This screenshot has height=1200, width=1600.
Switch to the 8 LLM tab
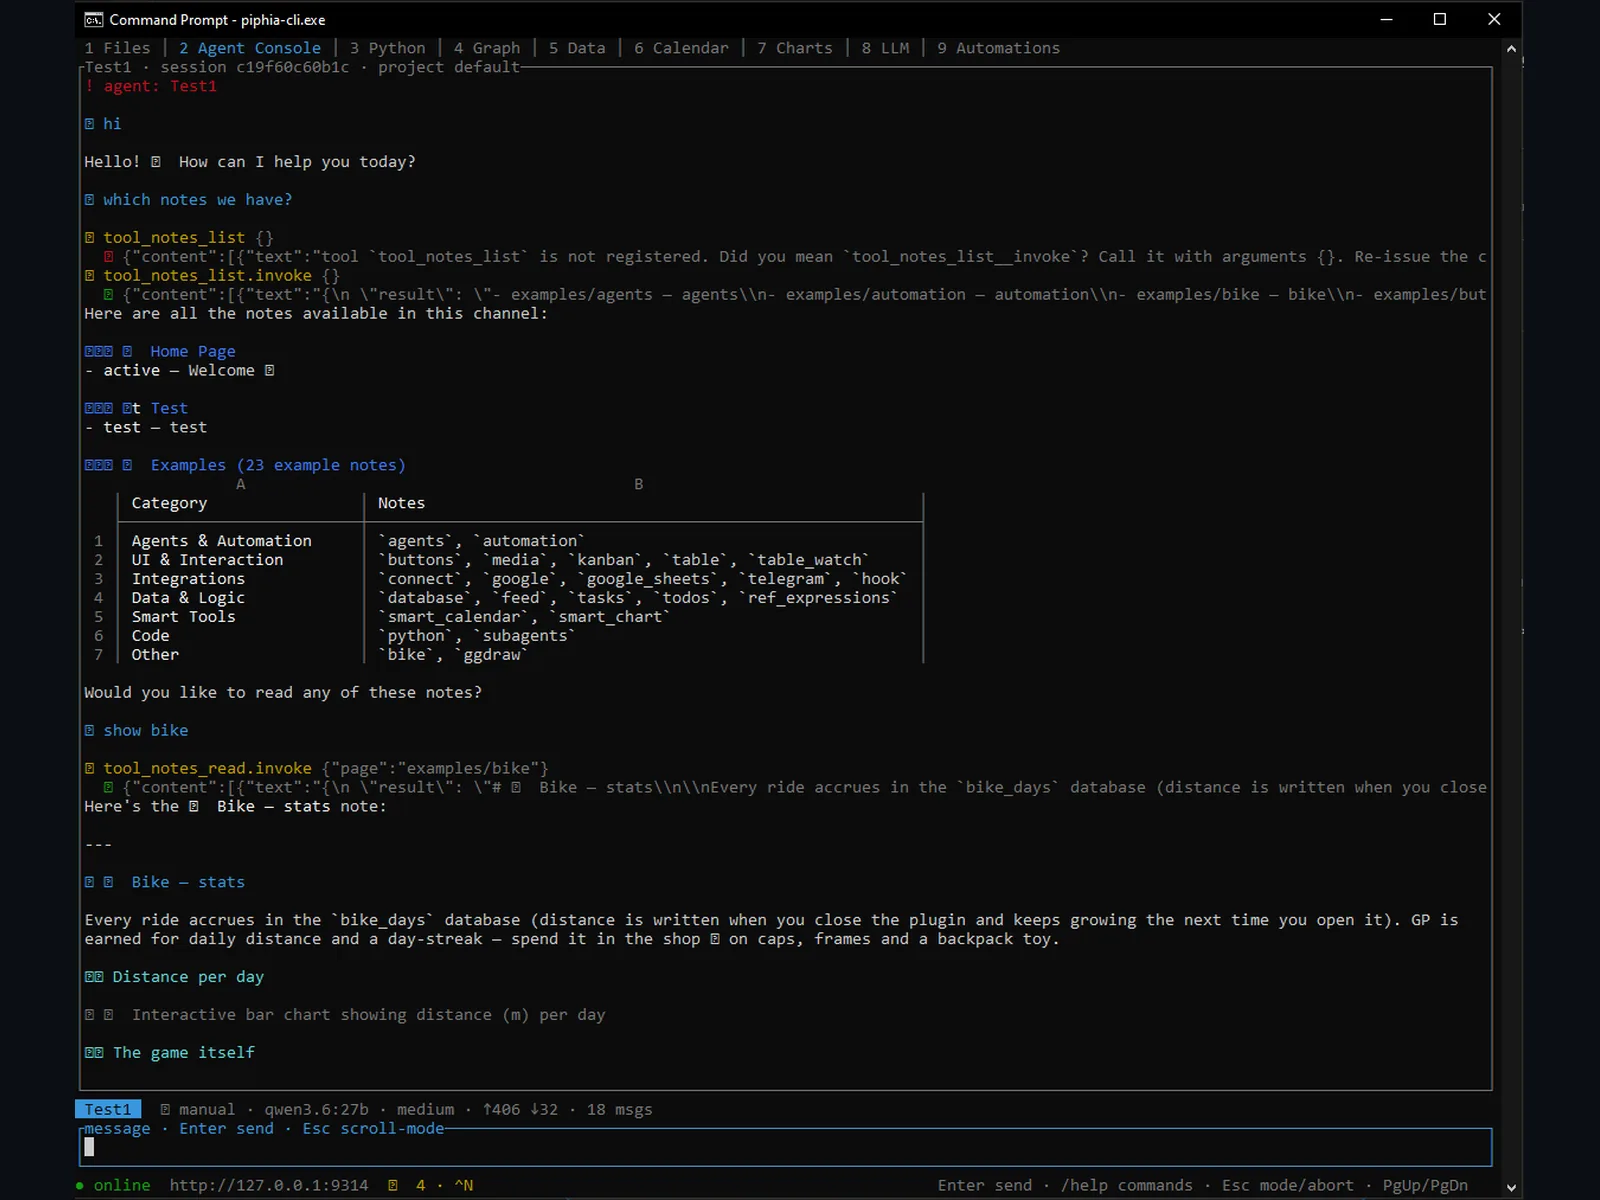point(886,48)
